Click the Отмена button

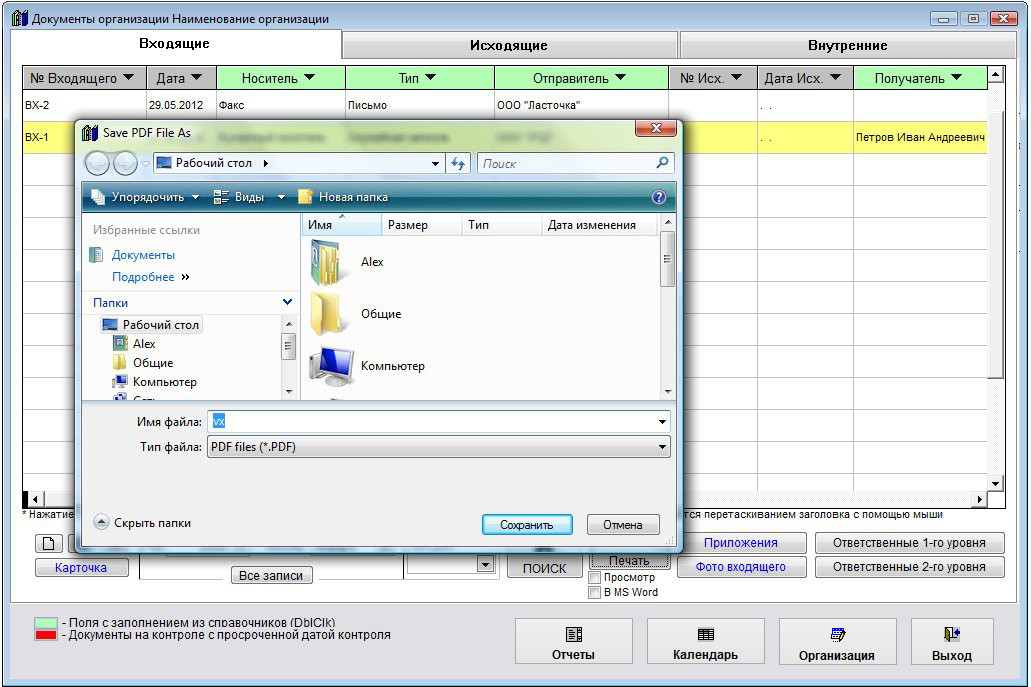[623, 525]
